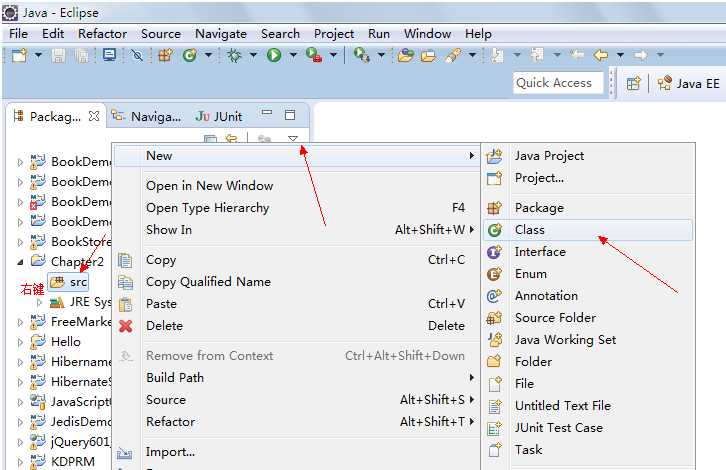The image size is (726, 470).
Task: Select Source Folder in the New submenu
Action: tap(588, 318)
